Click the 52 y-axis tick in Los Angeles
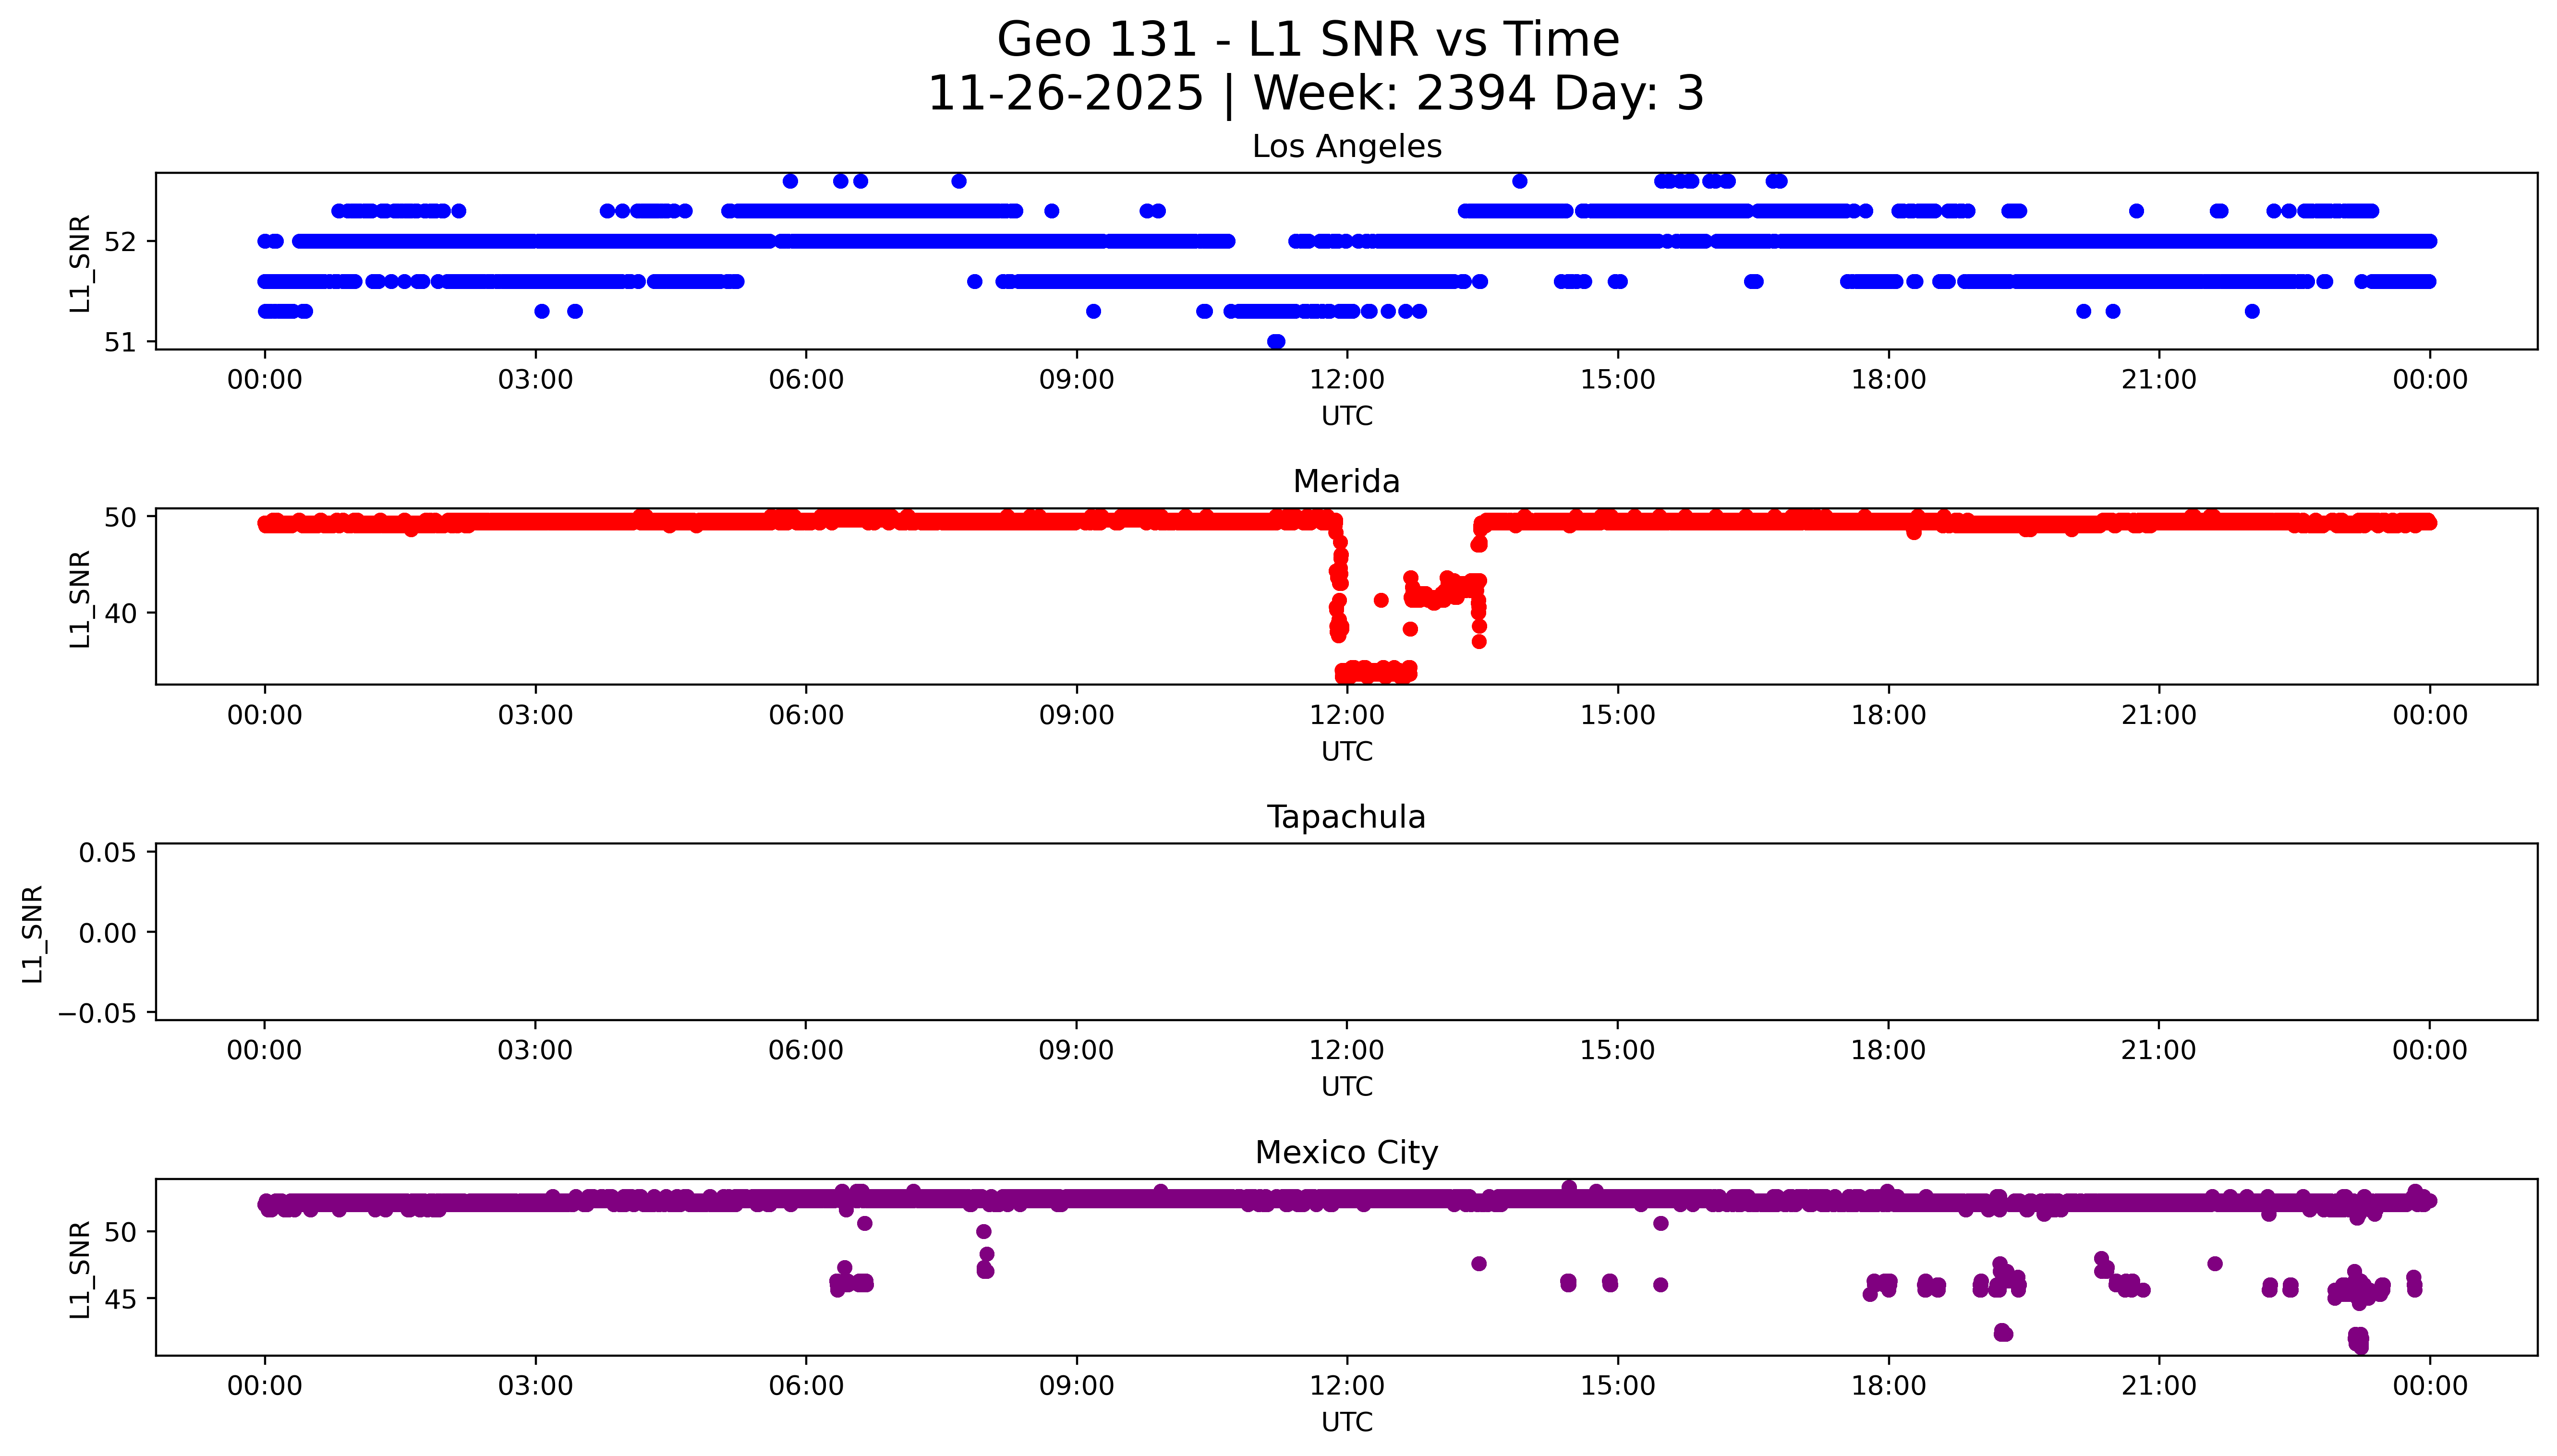Viewport: 2557px width, 1456px height. [x=120, y=242]
